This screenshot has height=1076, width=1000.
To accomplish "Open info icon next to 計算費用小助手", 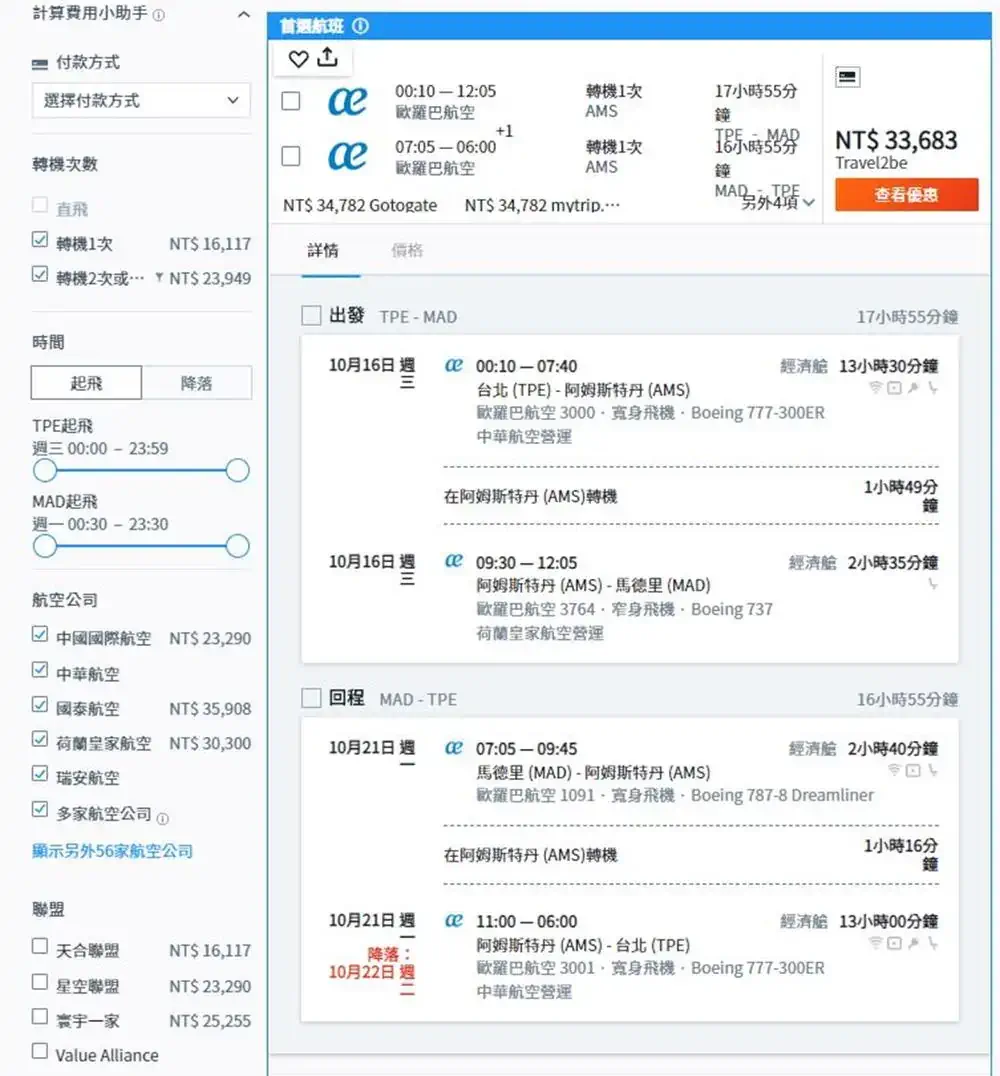I will click(159, 15).
